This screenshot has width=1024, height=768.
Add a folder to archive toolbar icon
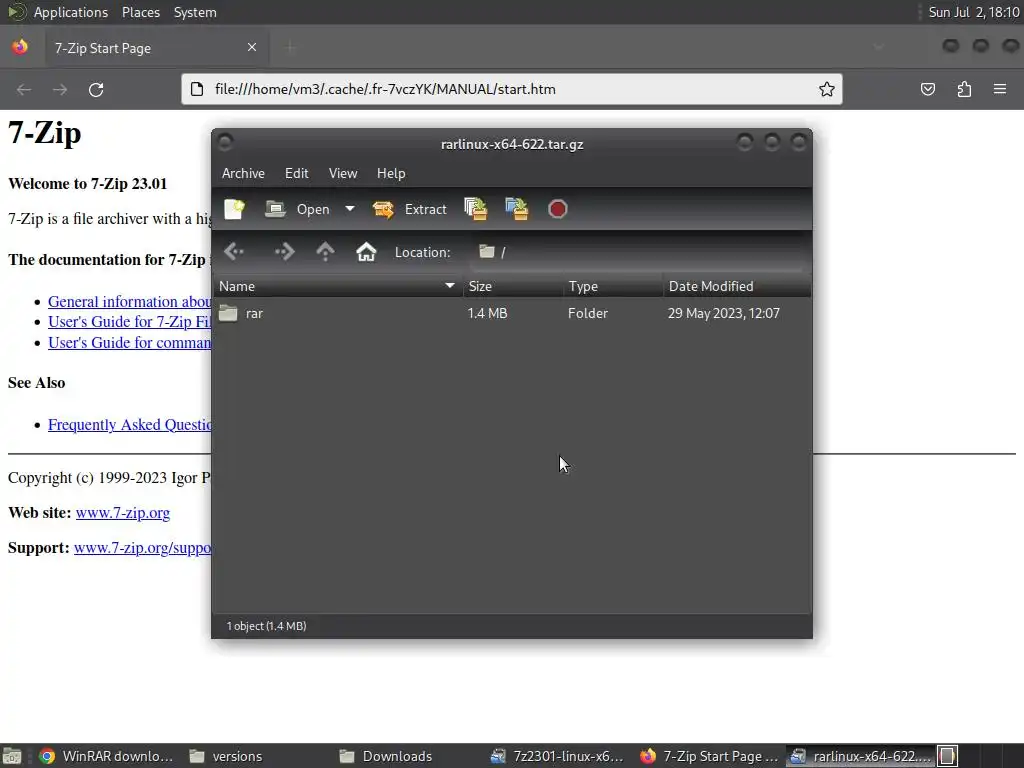tap(517, 209)
